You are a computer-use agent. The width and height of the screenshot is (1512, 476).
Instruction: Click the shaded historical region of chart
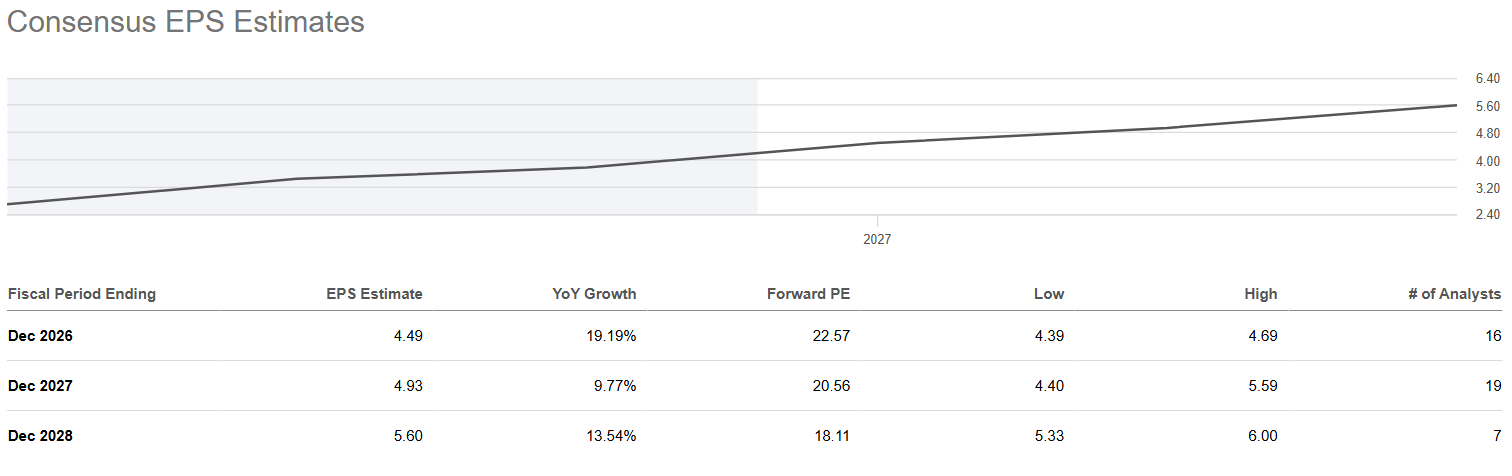(x=382, y=146)
